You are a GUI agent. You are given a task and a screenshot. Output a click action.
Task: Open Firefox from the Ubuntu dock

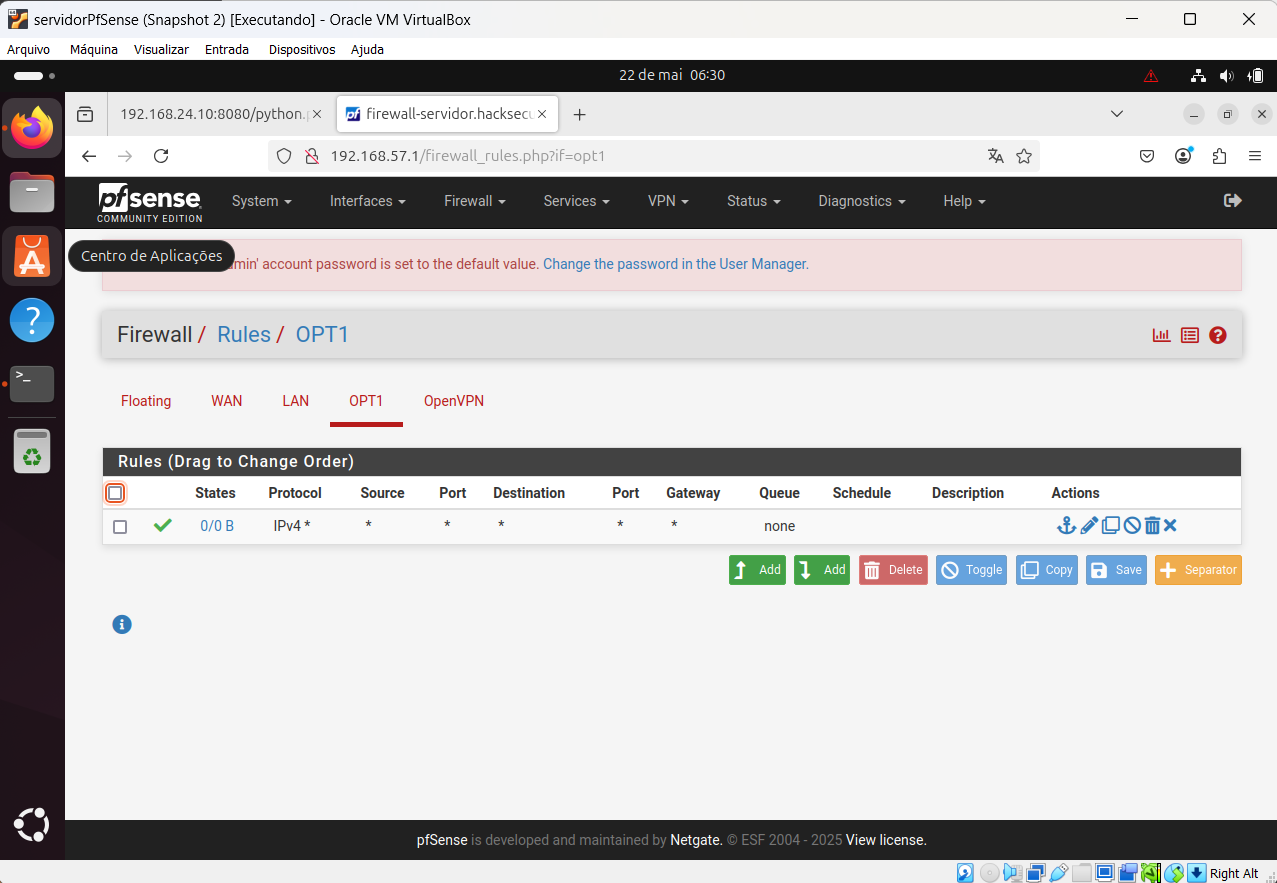[x=32, y=127]
